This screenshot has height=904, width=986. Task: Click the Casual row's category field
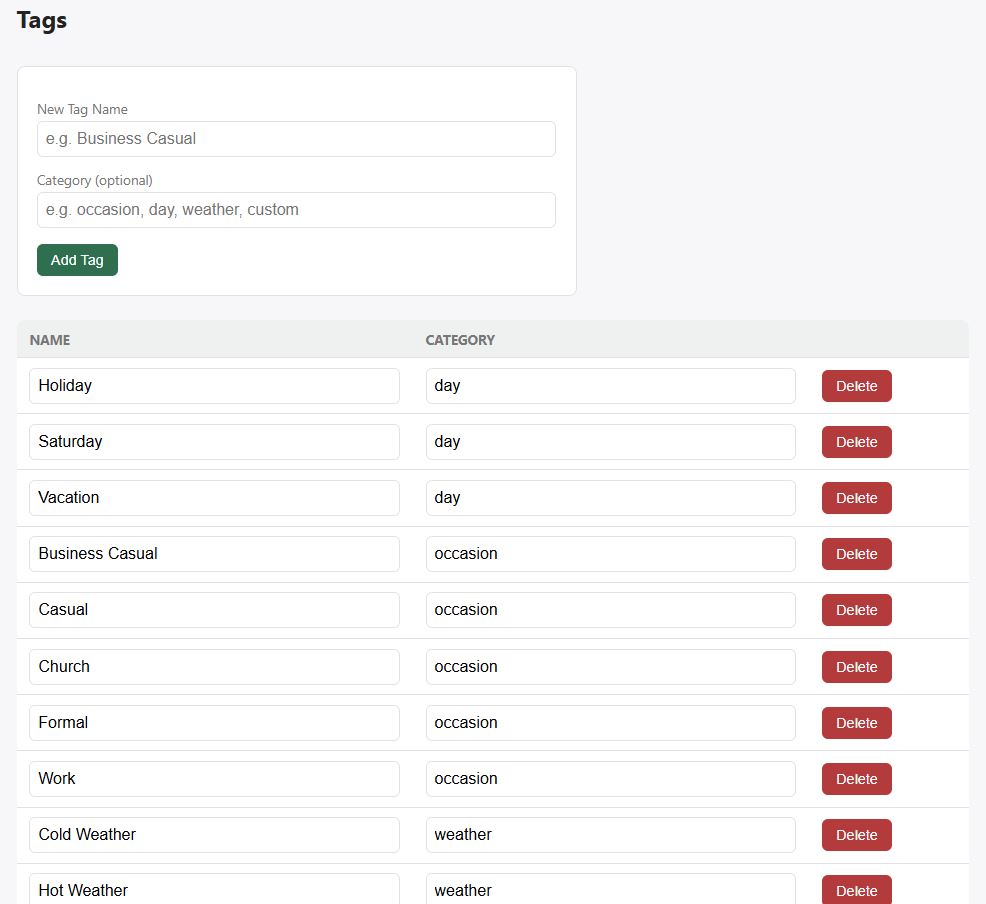click(611, 610)
